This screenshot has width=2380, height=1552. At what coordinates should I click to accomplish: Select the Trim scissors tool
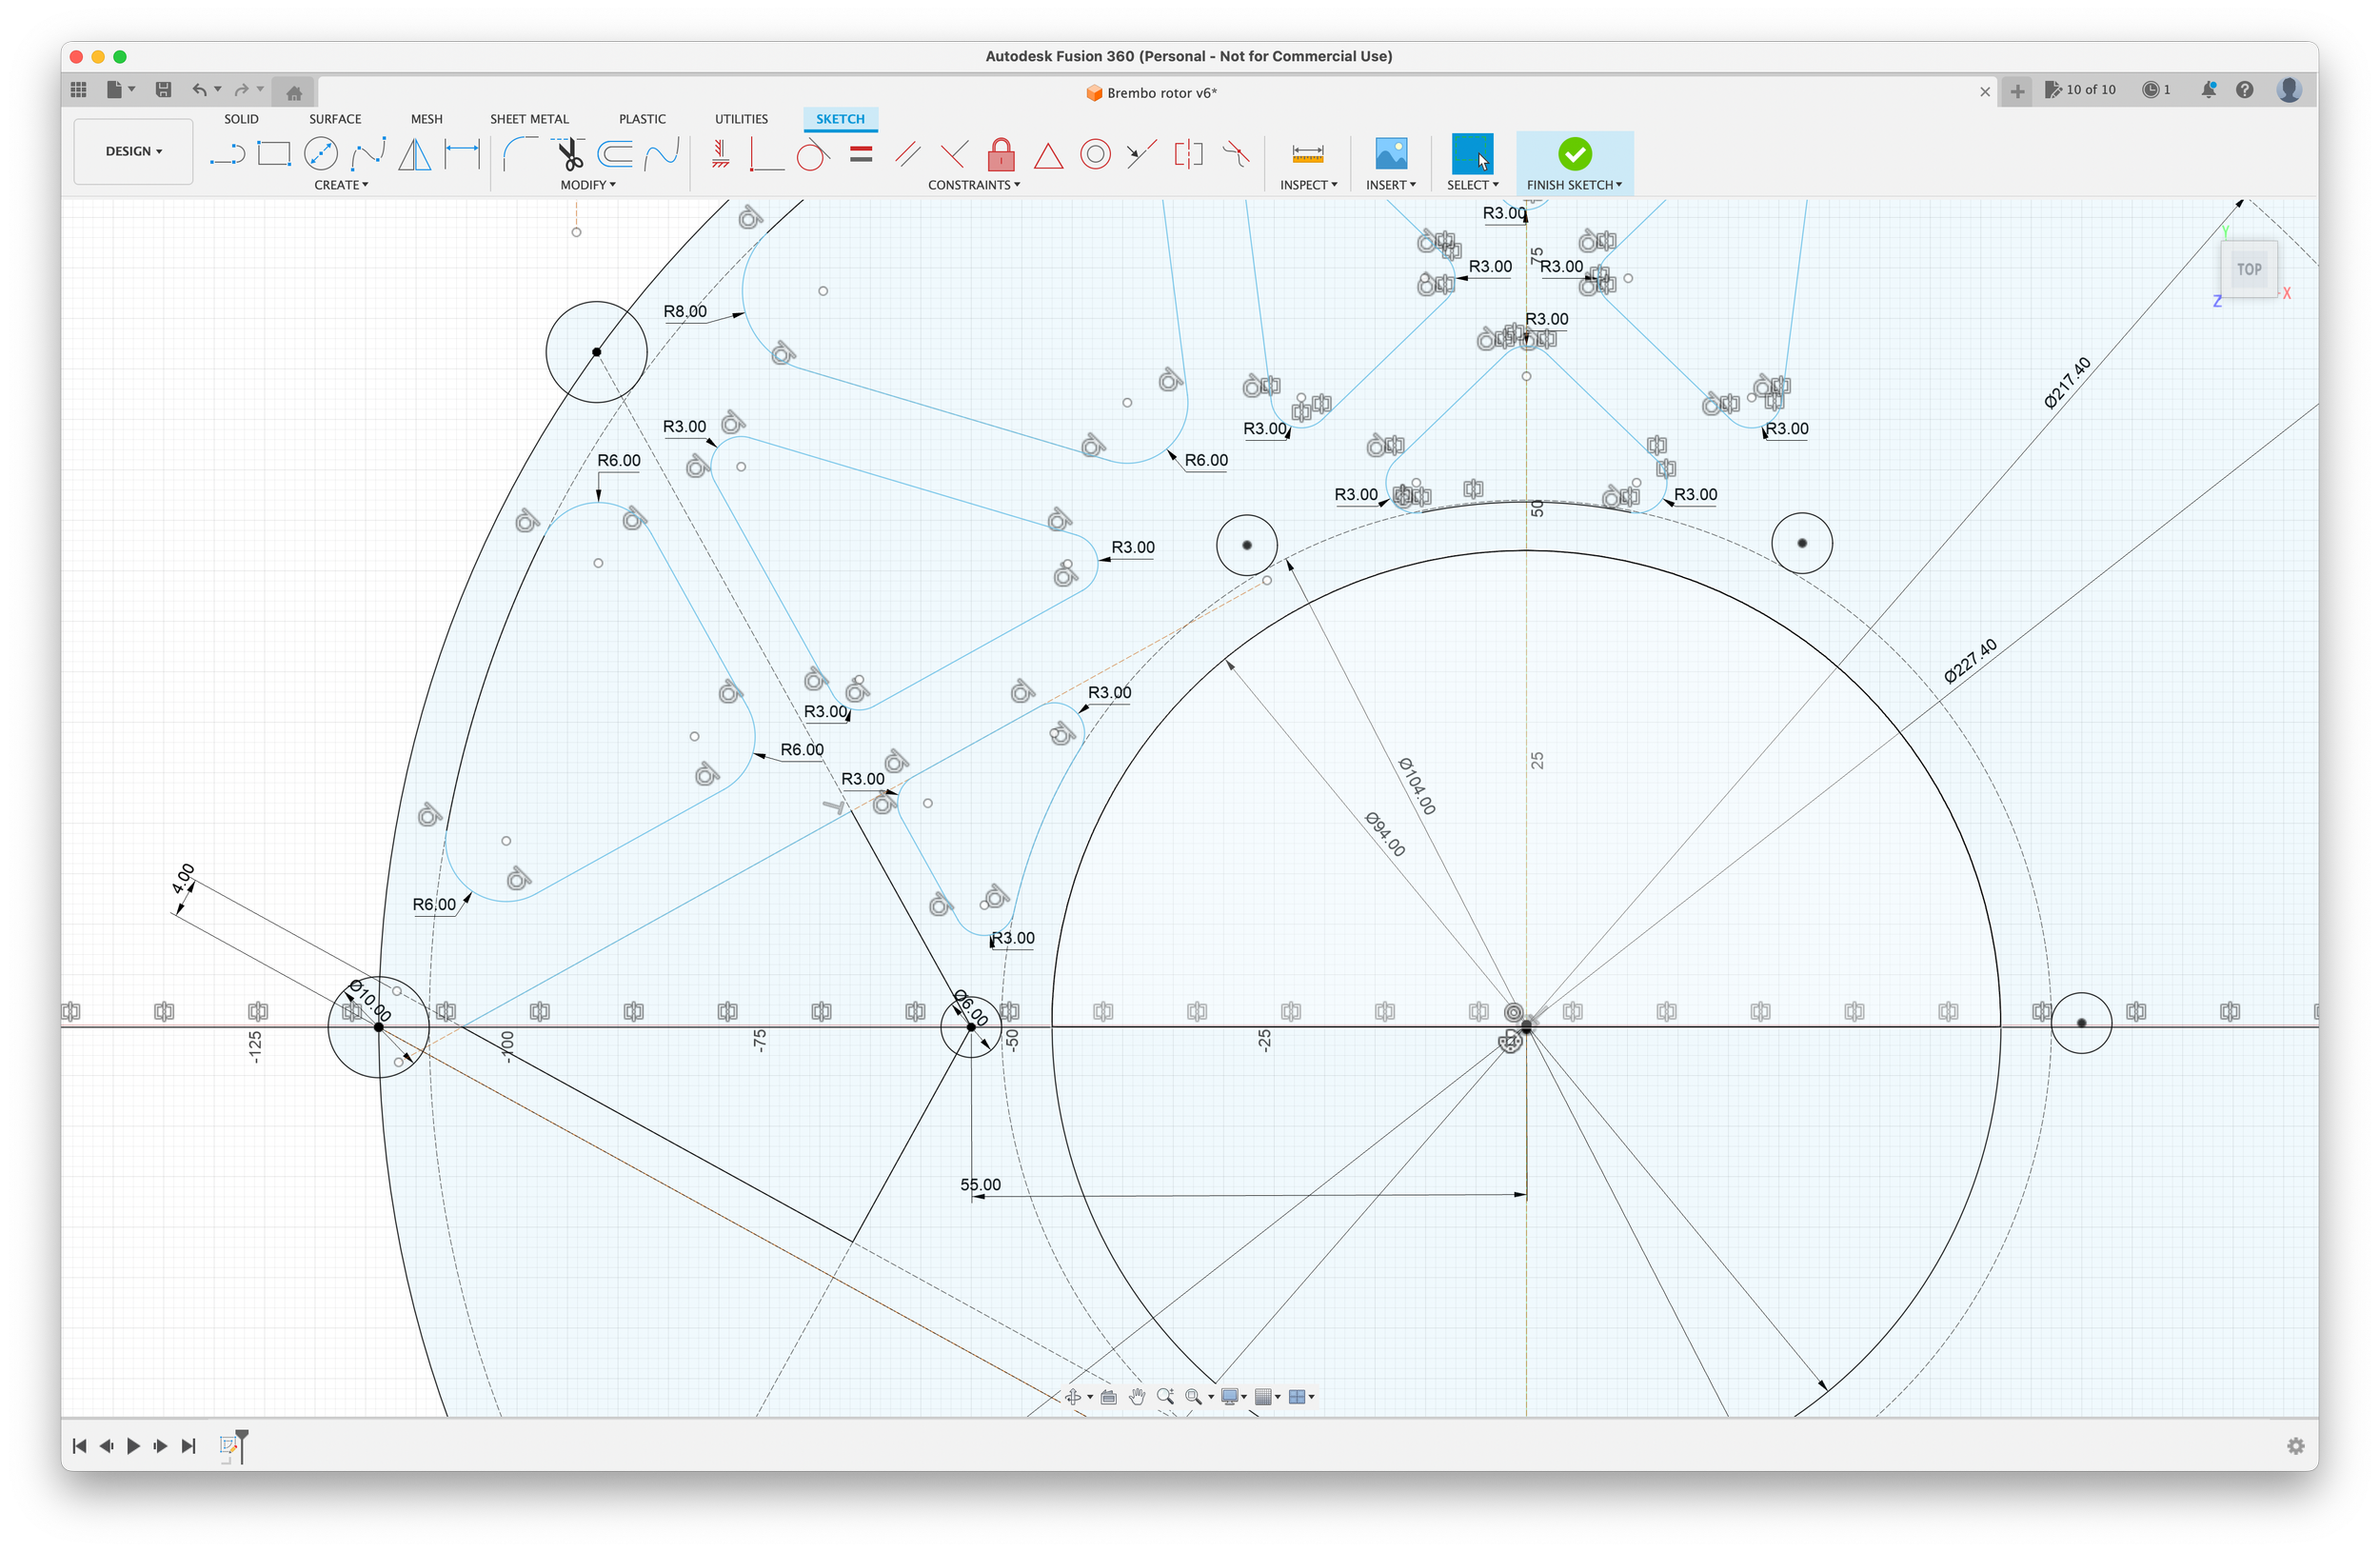click(570, 154)
